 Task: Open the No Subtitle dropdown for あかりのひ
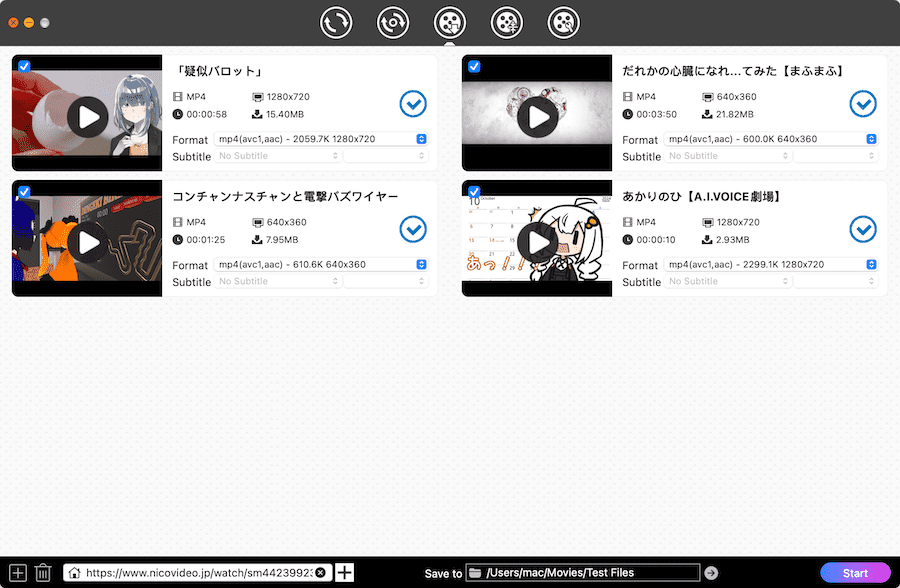click(728, 281)
